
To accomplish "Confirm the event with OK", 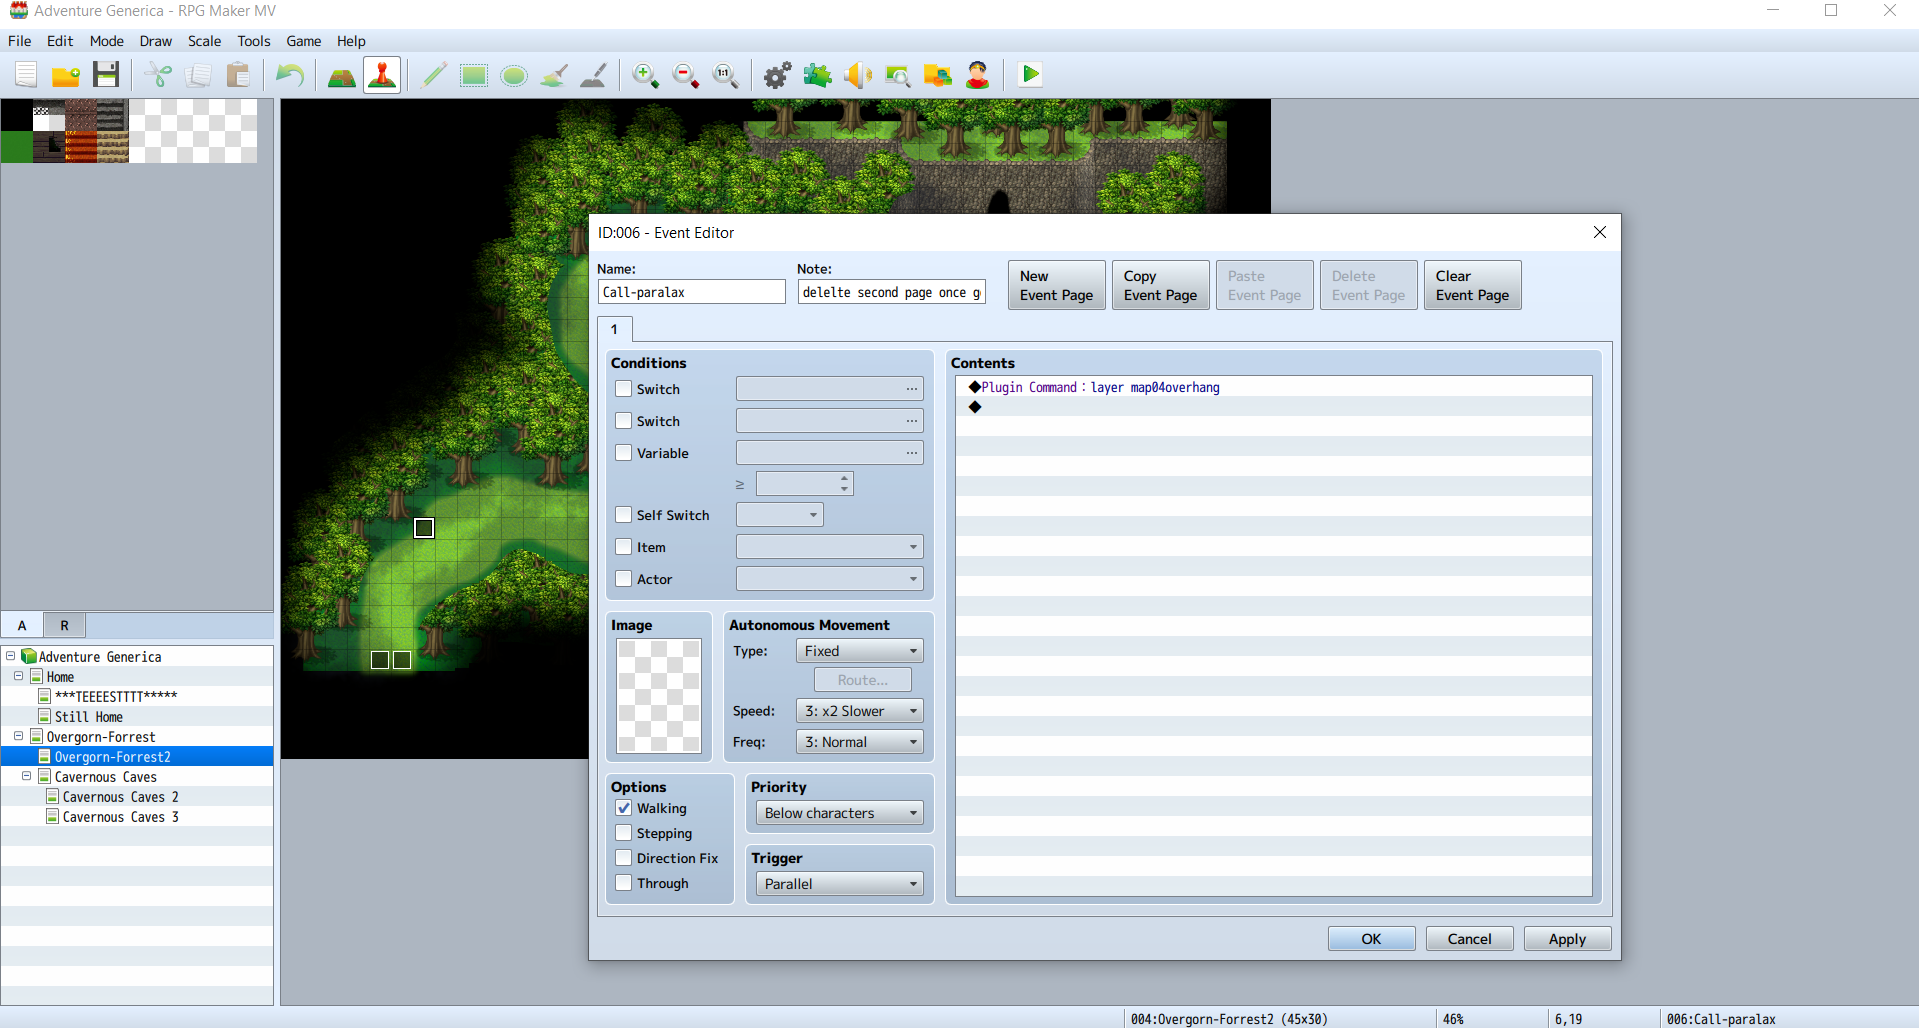I will coord(1372,939).
